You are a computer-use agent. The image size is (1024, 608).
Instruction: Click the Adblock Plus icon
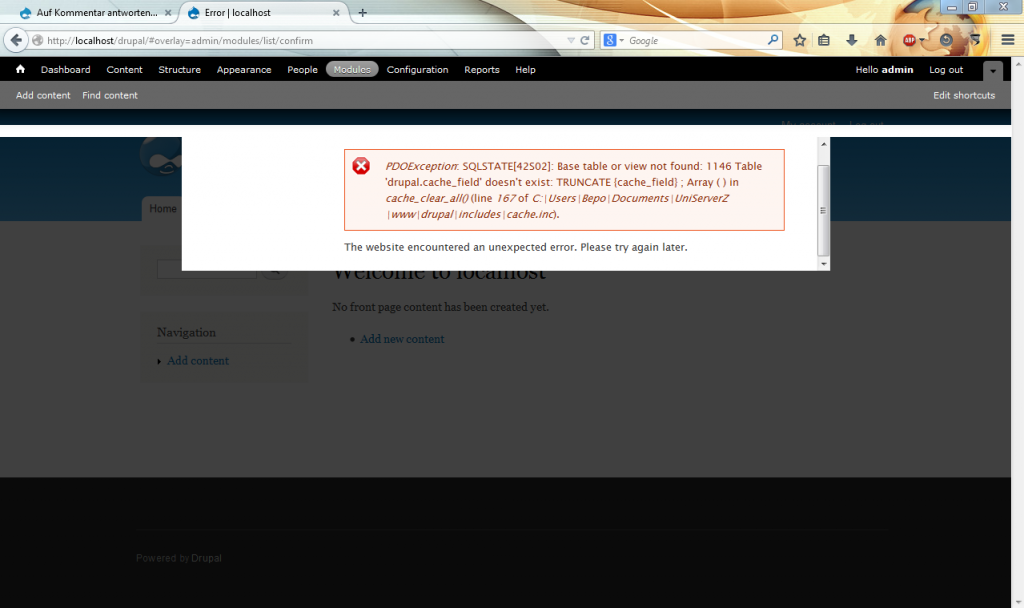pyautogui.click(x=908, y=41)
